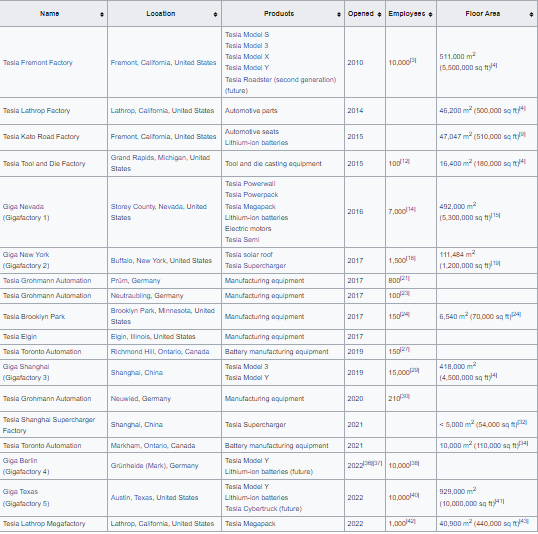Open the Giga New York link
The width and height of the screenshot is (538, 534).
coord(26,255)
